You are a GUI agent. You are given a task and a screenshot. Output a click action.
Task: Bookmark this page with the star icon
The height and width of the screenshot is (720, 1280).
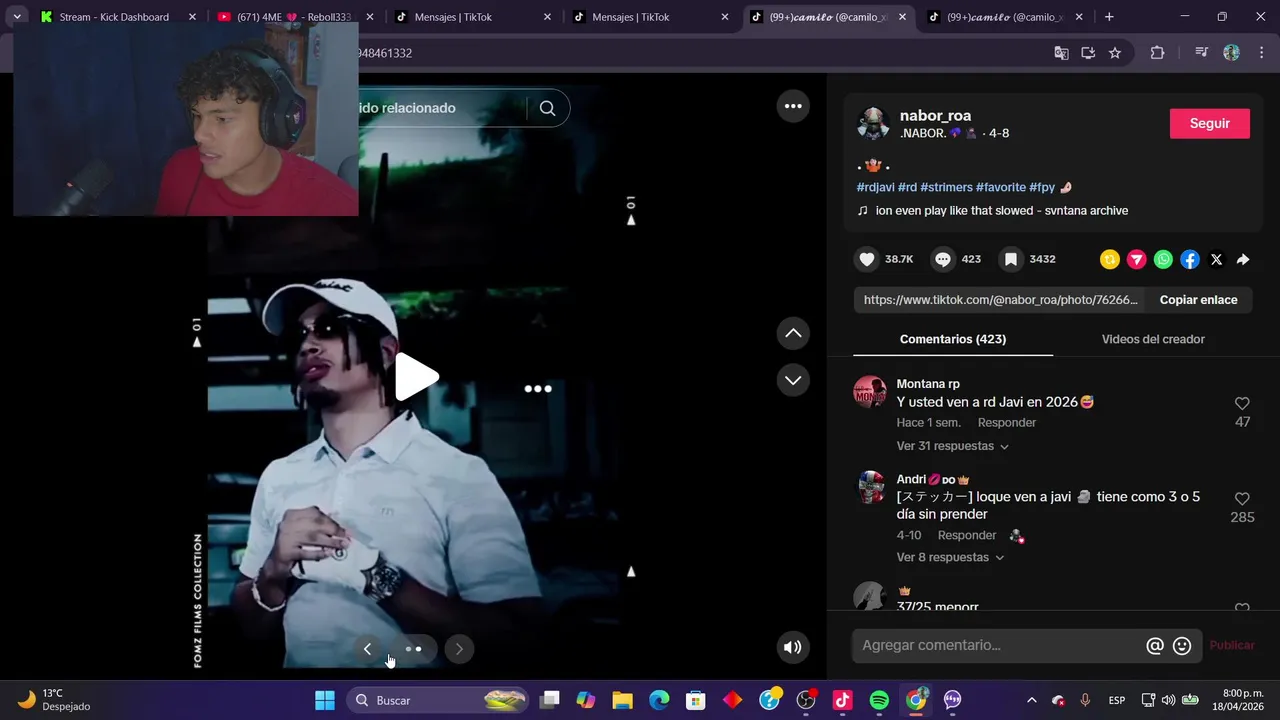point(1115,53)
